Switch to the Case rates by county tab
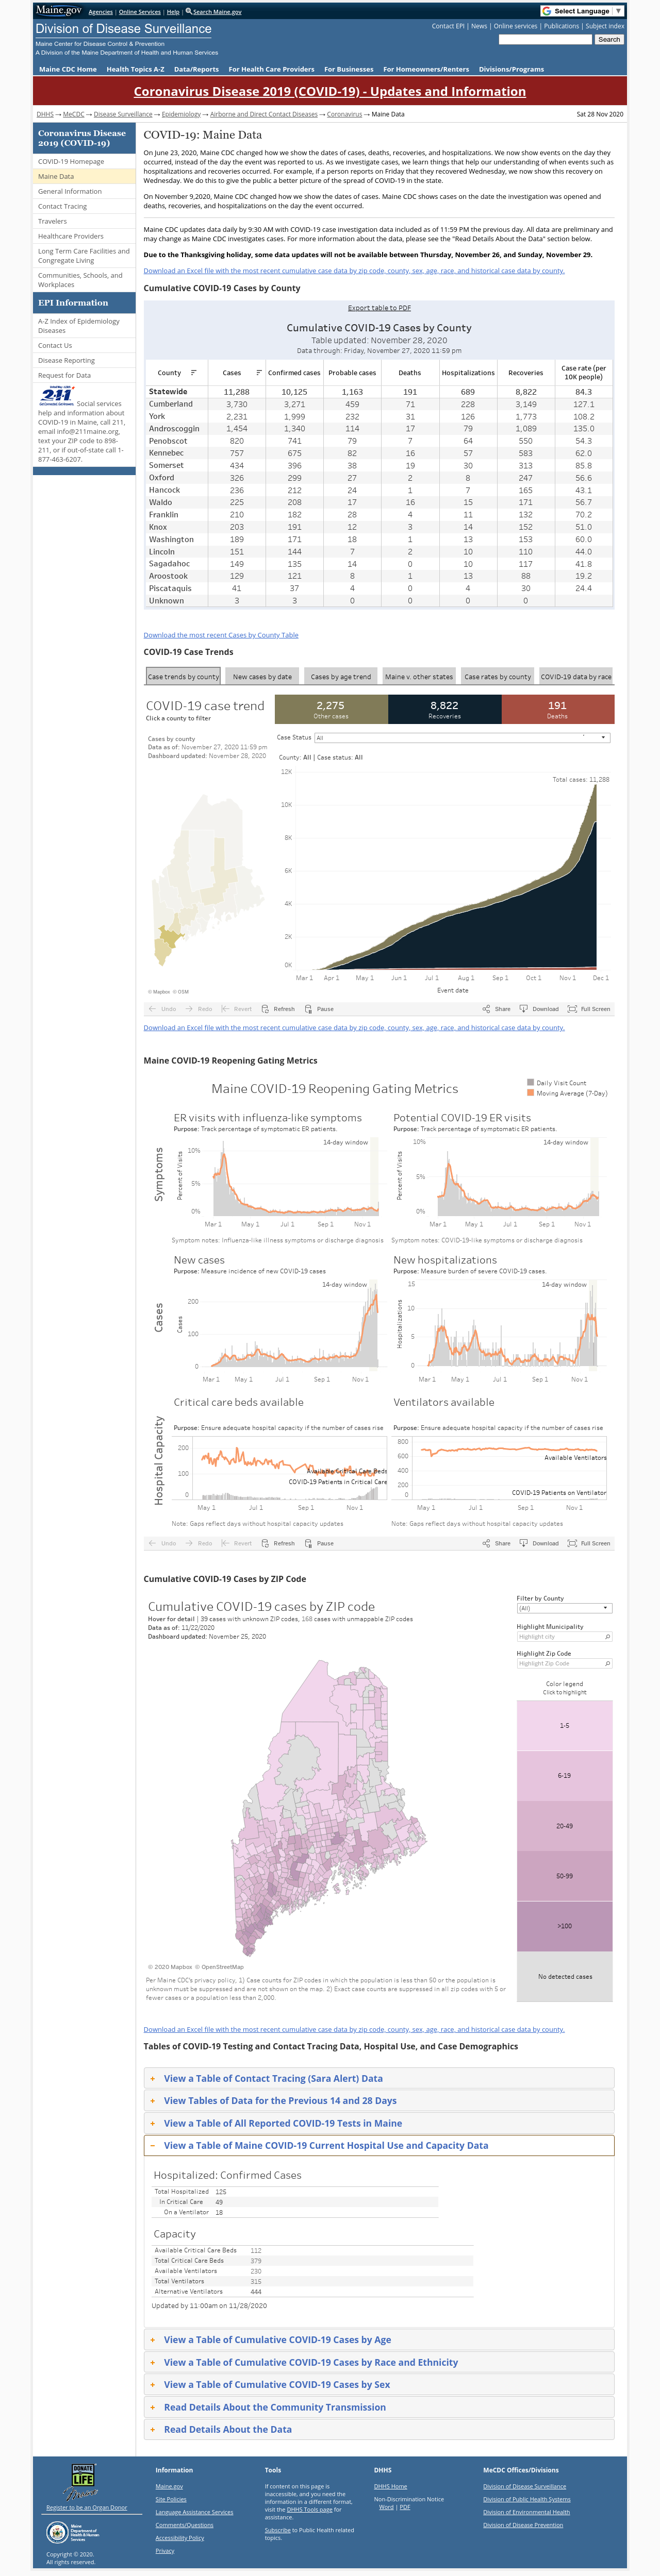Image resolution: width=660 pixels, height=2576 pixels. (497, 677)
